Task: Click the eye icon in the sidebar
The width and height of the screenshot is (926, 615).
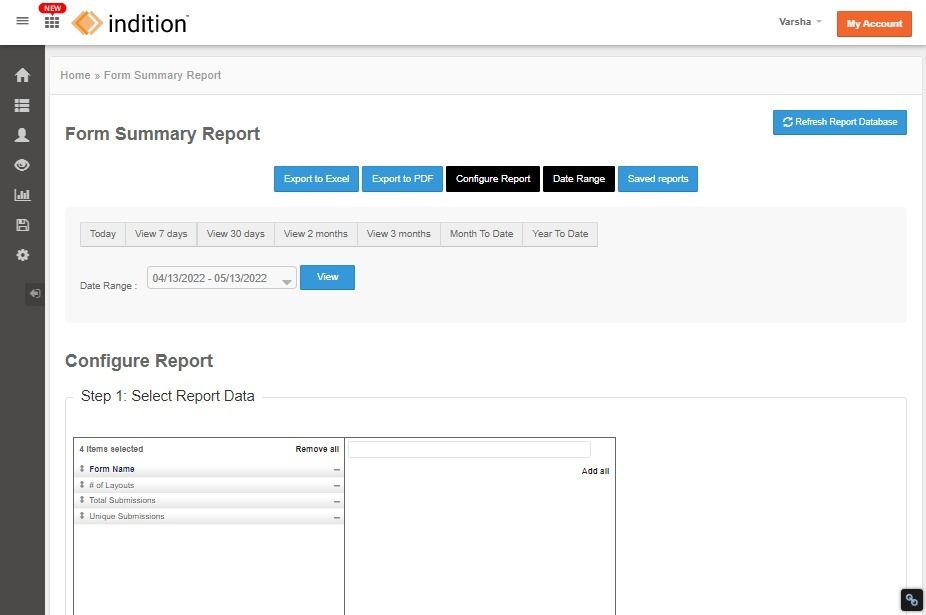Action: (22, 165)
